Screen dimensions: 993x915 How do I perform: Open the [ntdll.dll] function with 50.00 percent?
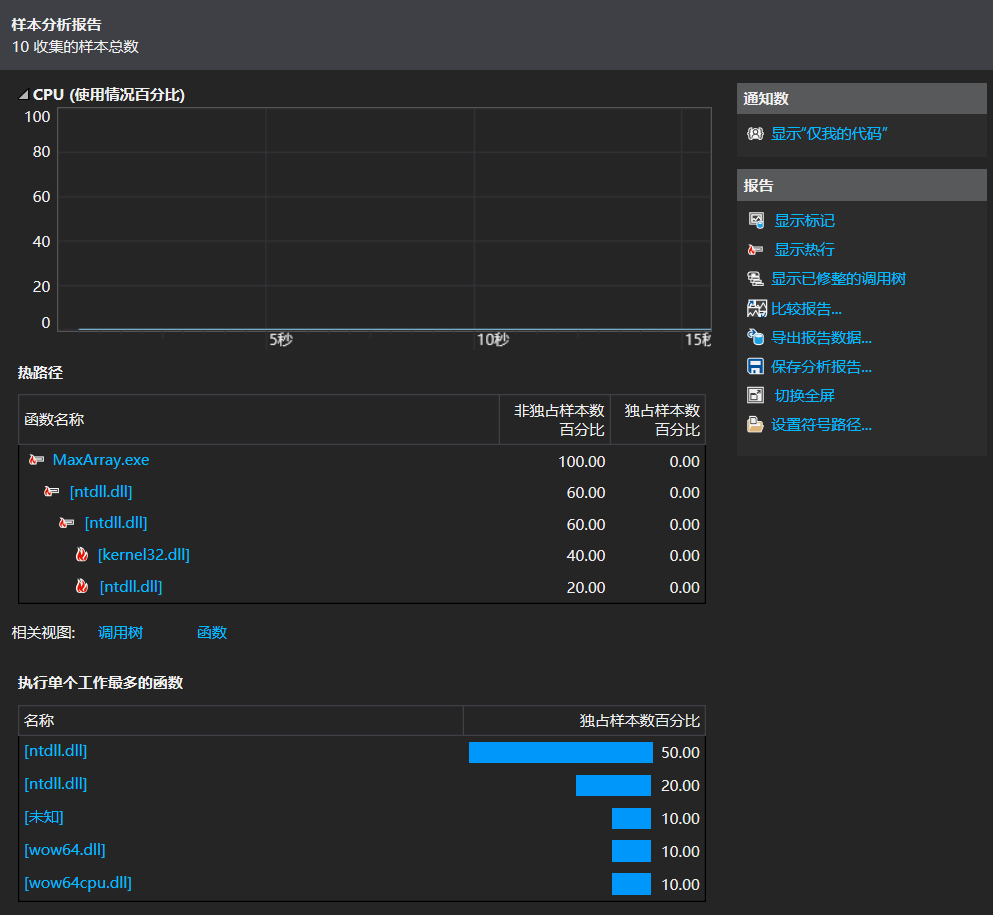[x=55, y=751]
